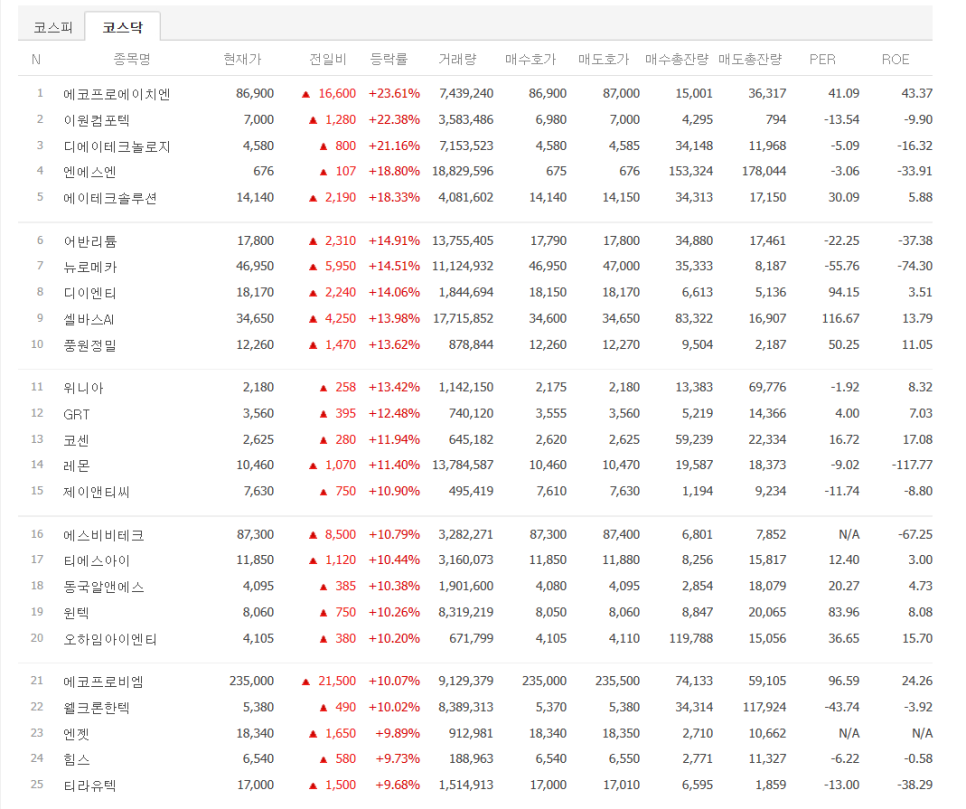This screenshot has height=809, width=966.
Task: Click the 69,776 ask balance cell
Action: [x=767, y=388]
